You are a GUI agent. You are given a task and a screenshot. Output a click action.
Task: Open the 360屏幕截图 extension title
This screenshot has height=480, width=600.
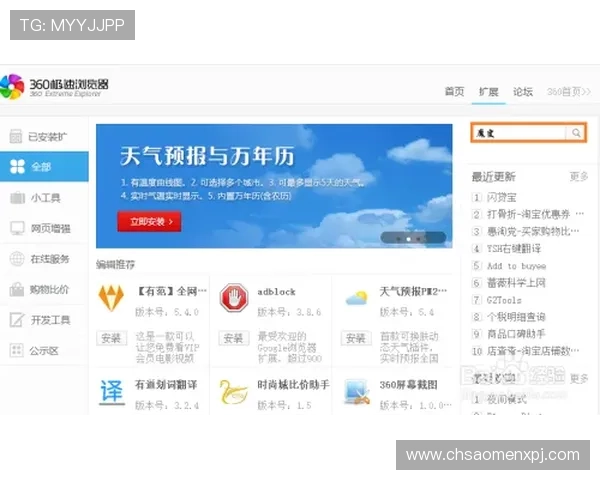click(409, 385)
